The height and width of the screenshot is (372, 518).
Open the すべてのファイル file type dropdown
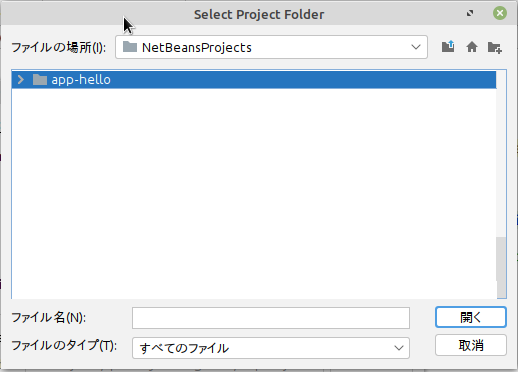[271, 348]
